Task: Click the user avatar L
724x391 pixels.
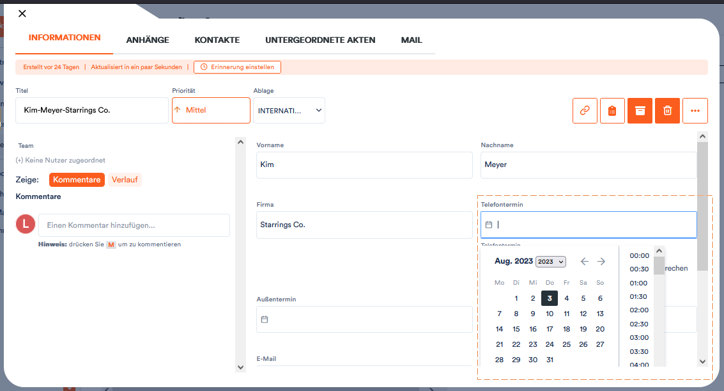Action: pos(25,224)
